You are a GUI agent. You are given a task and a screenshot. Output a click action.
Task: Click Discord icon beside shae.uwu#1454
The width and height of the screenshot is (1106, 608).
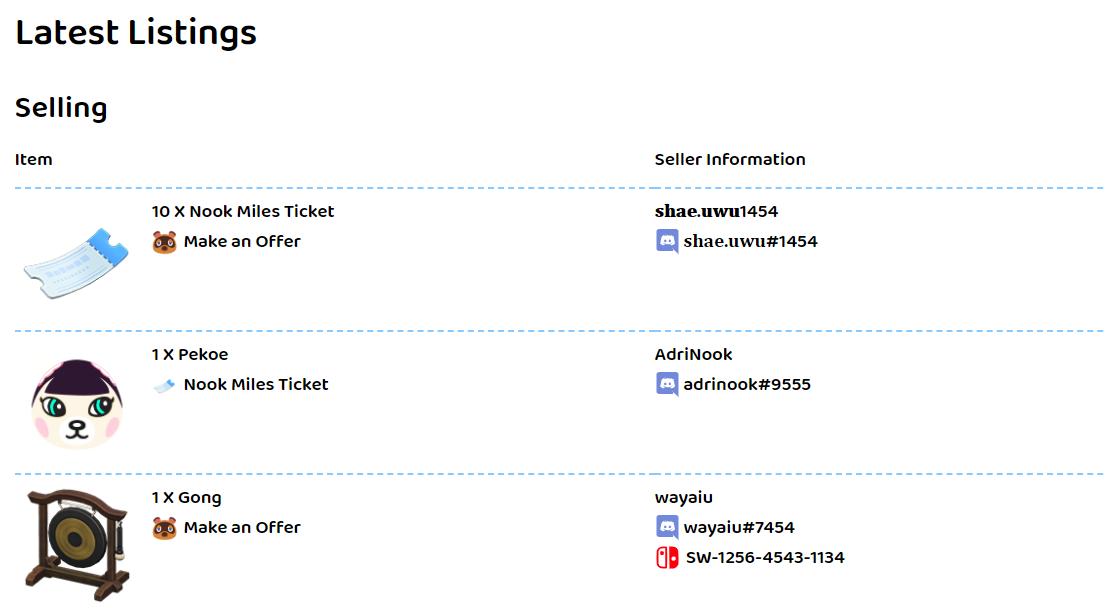(x=667, y=241)
